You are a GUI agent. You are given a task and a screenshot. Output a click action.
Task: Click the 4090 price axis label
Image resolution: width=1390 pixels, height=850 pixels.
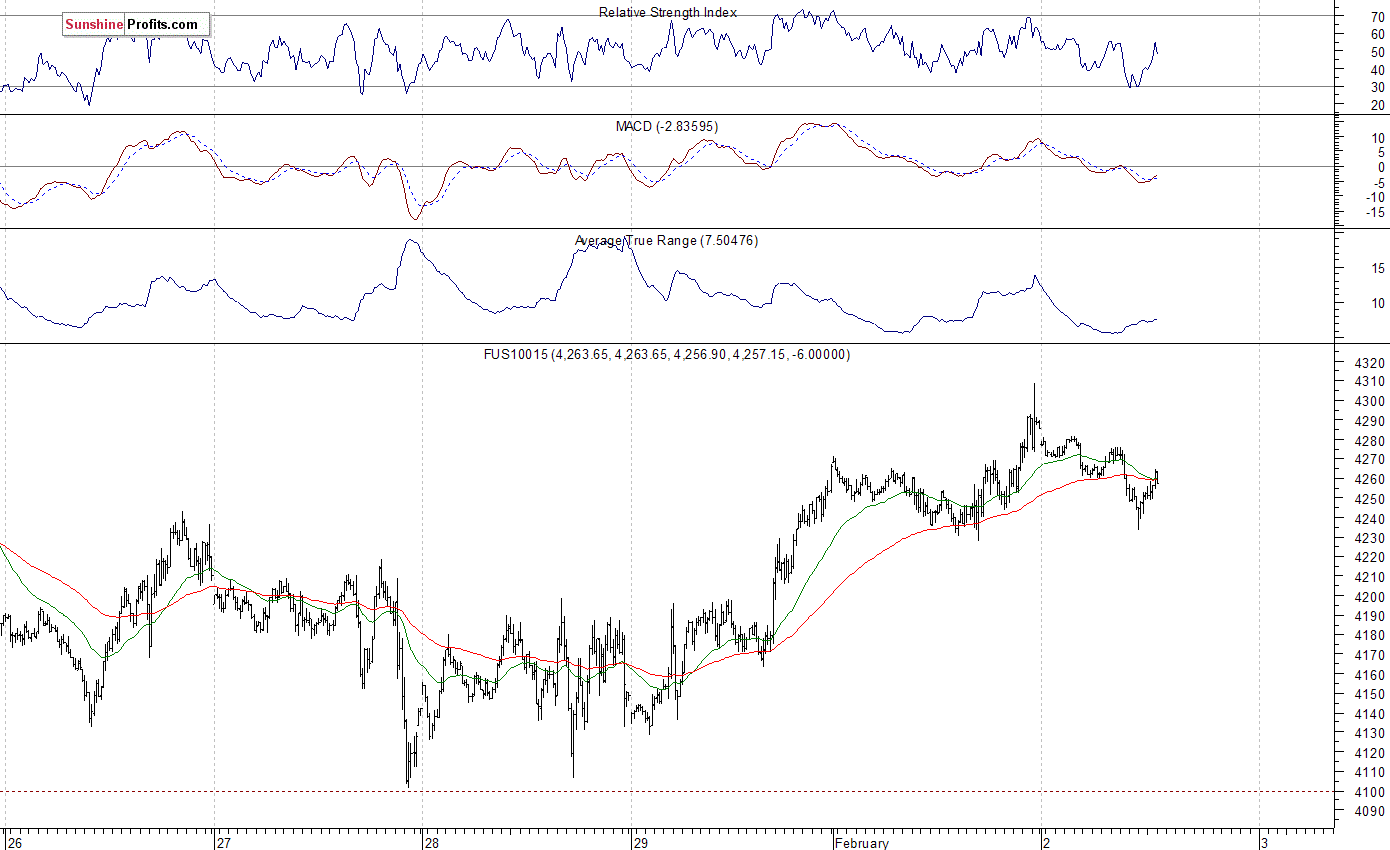(1372, 812)
